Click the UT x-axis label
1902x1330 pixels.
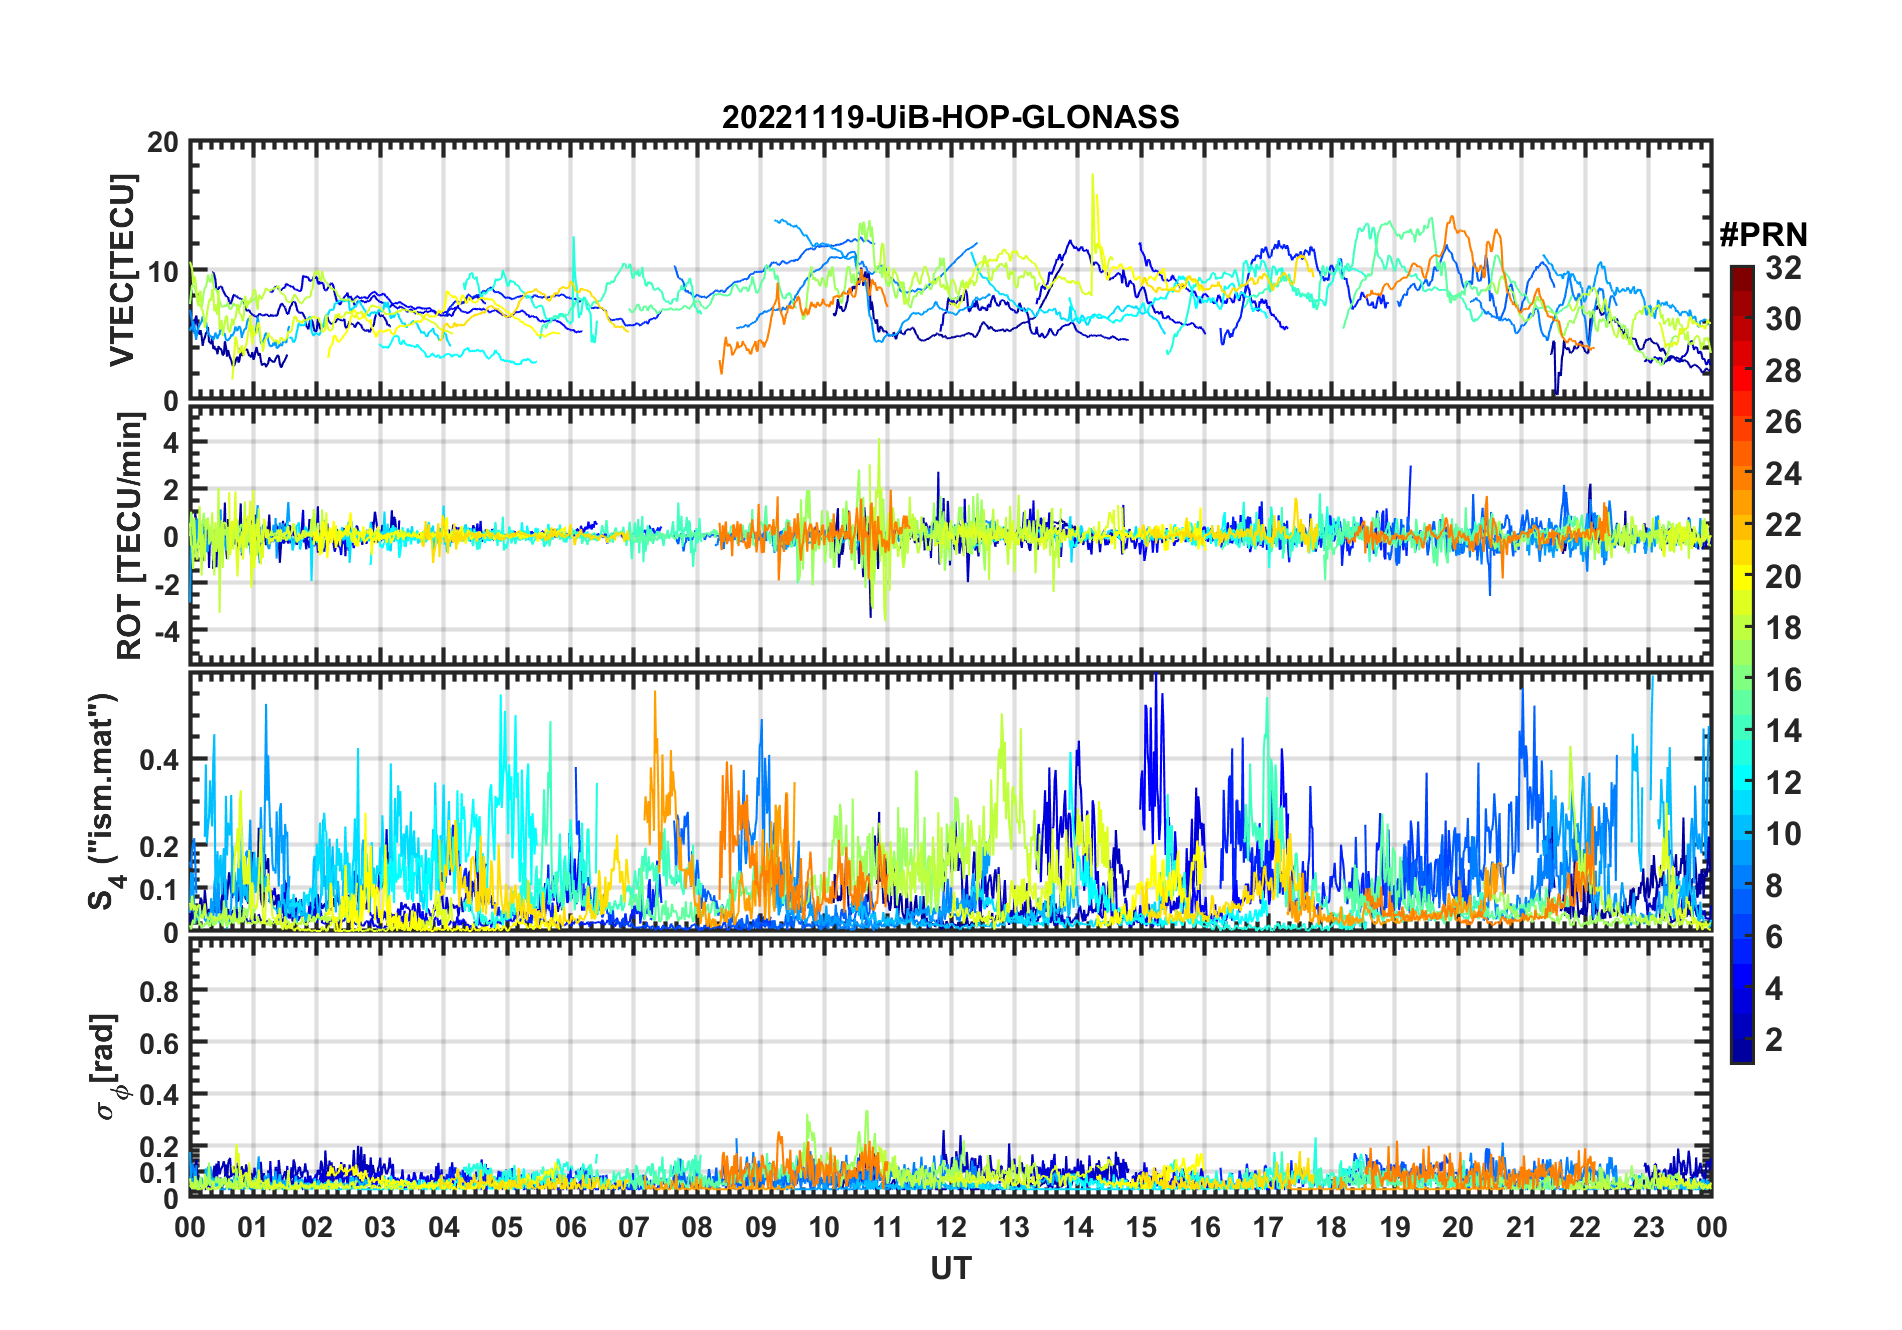(x=951, y=1268)
